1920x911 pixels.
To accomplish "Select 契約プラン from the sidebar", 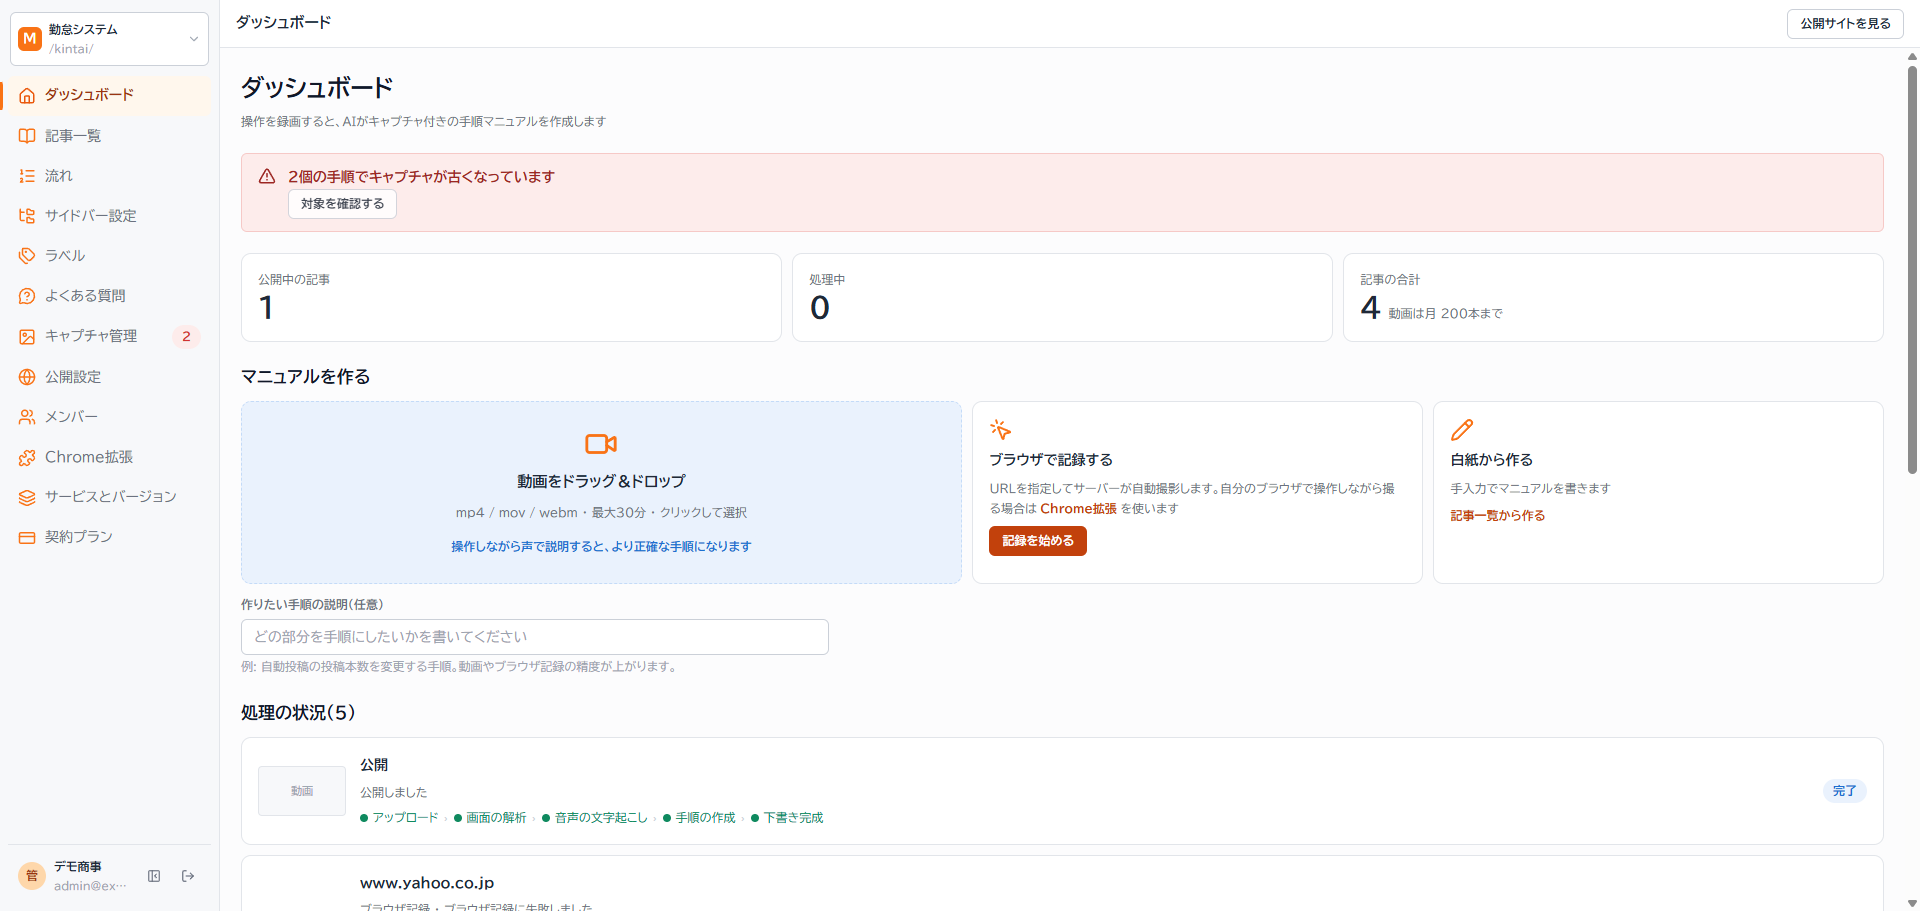I will coord(109,537).
